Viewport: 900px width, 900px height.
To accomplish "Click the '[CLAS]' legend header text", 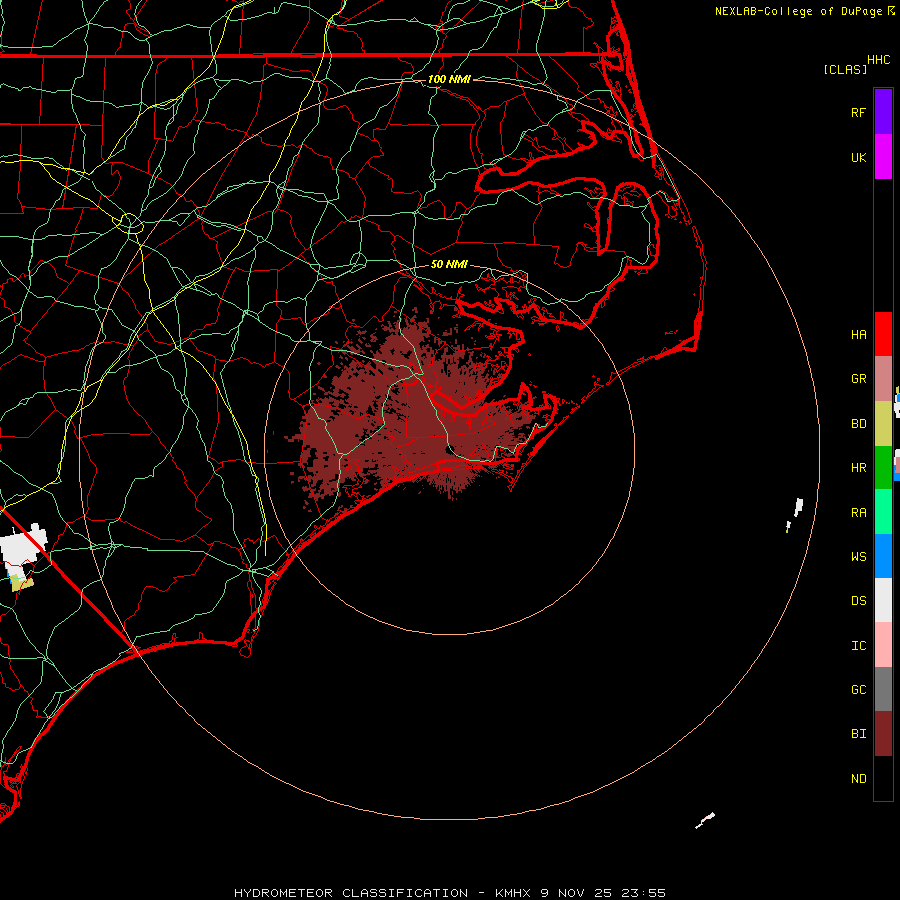I will point(845,69).
